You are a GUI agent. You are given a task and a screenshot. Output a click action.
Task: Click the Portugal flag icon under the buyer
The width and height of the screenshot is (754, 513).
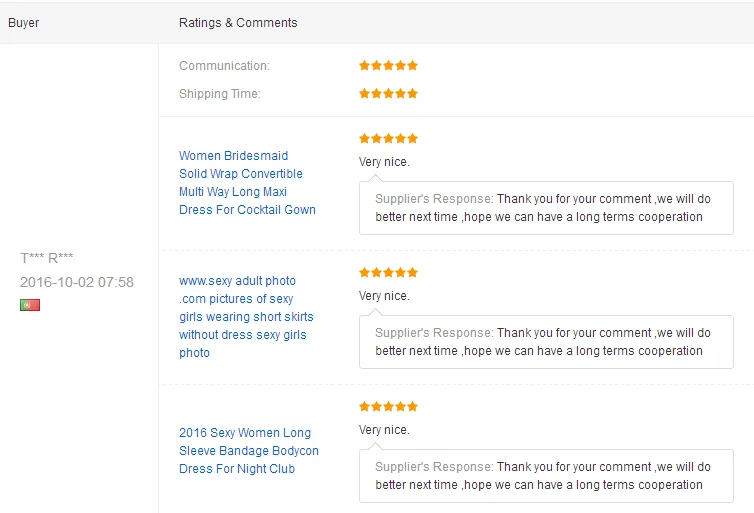(30, 305)
